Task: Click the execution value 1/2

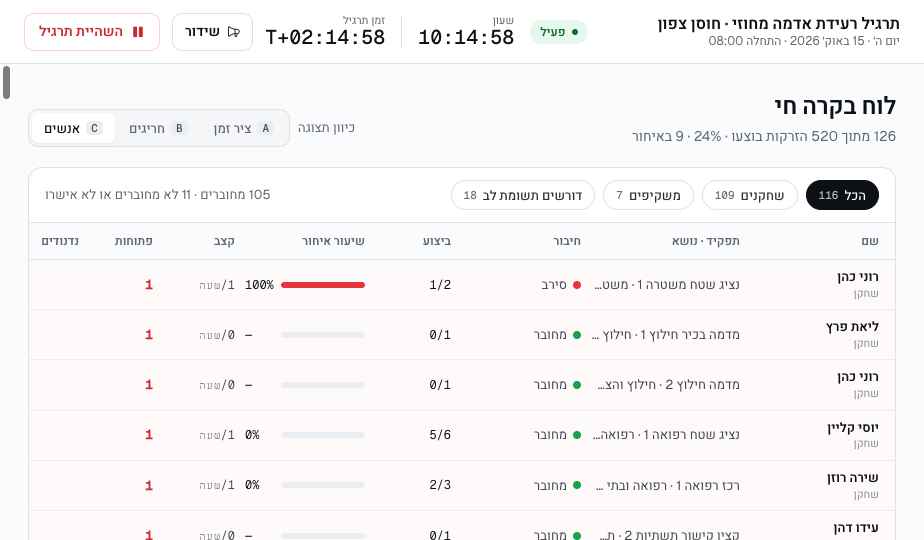Action: click(x=440, y=285)
